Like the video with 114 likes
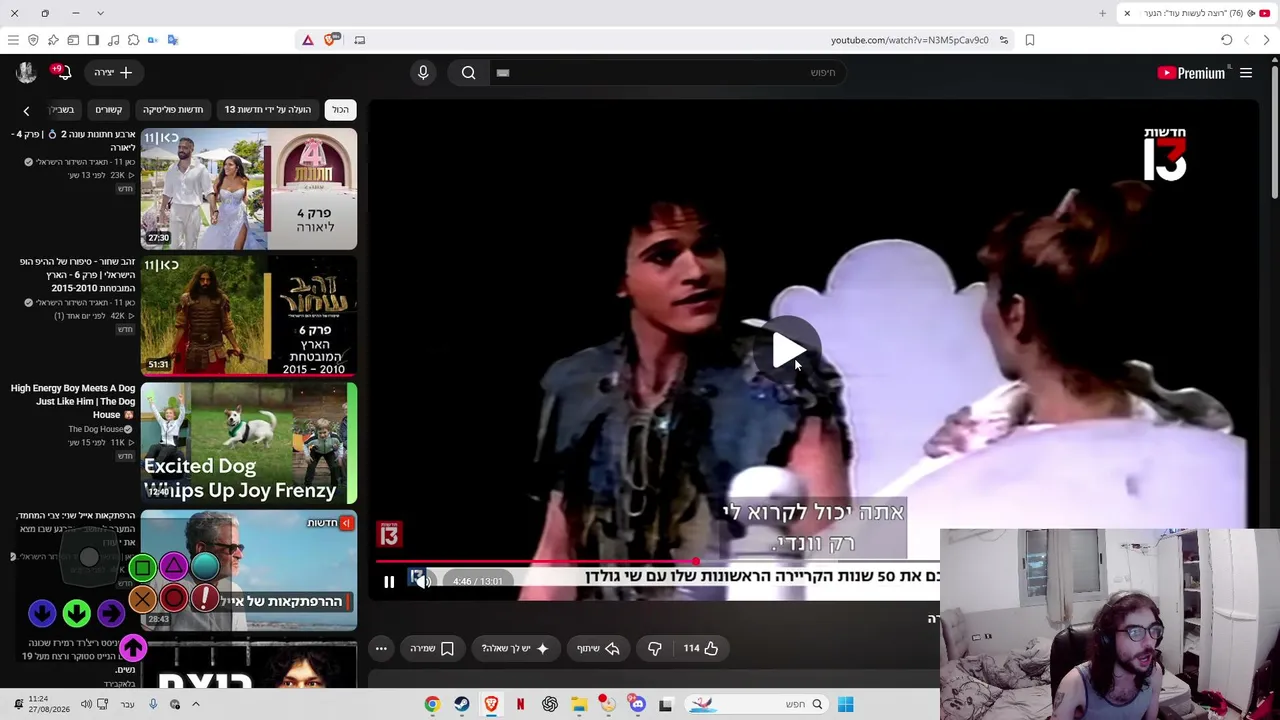 (701, 648)
